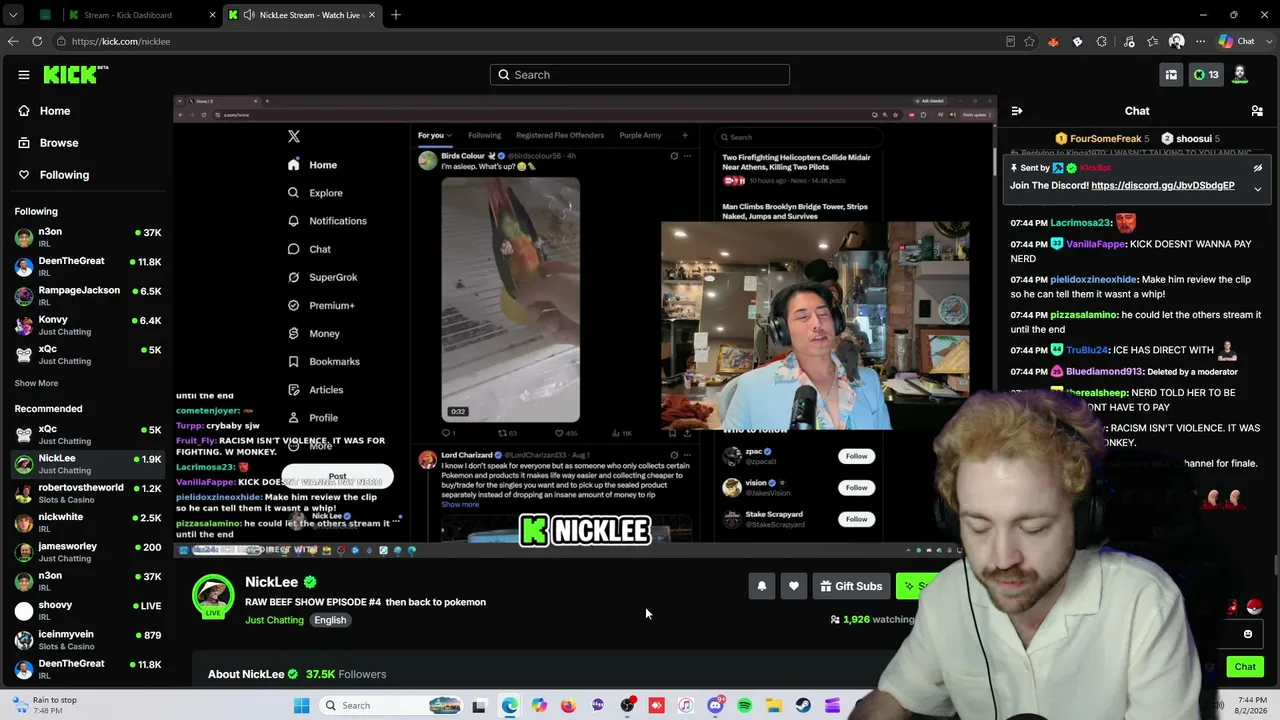The width and height of the screenshot is (1280, 720).
Task: Expand Show More under Following list
Action: pyautogui.click(x=36, y=383)
